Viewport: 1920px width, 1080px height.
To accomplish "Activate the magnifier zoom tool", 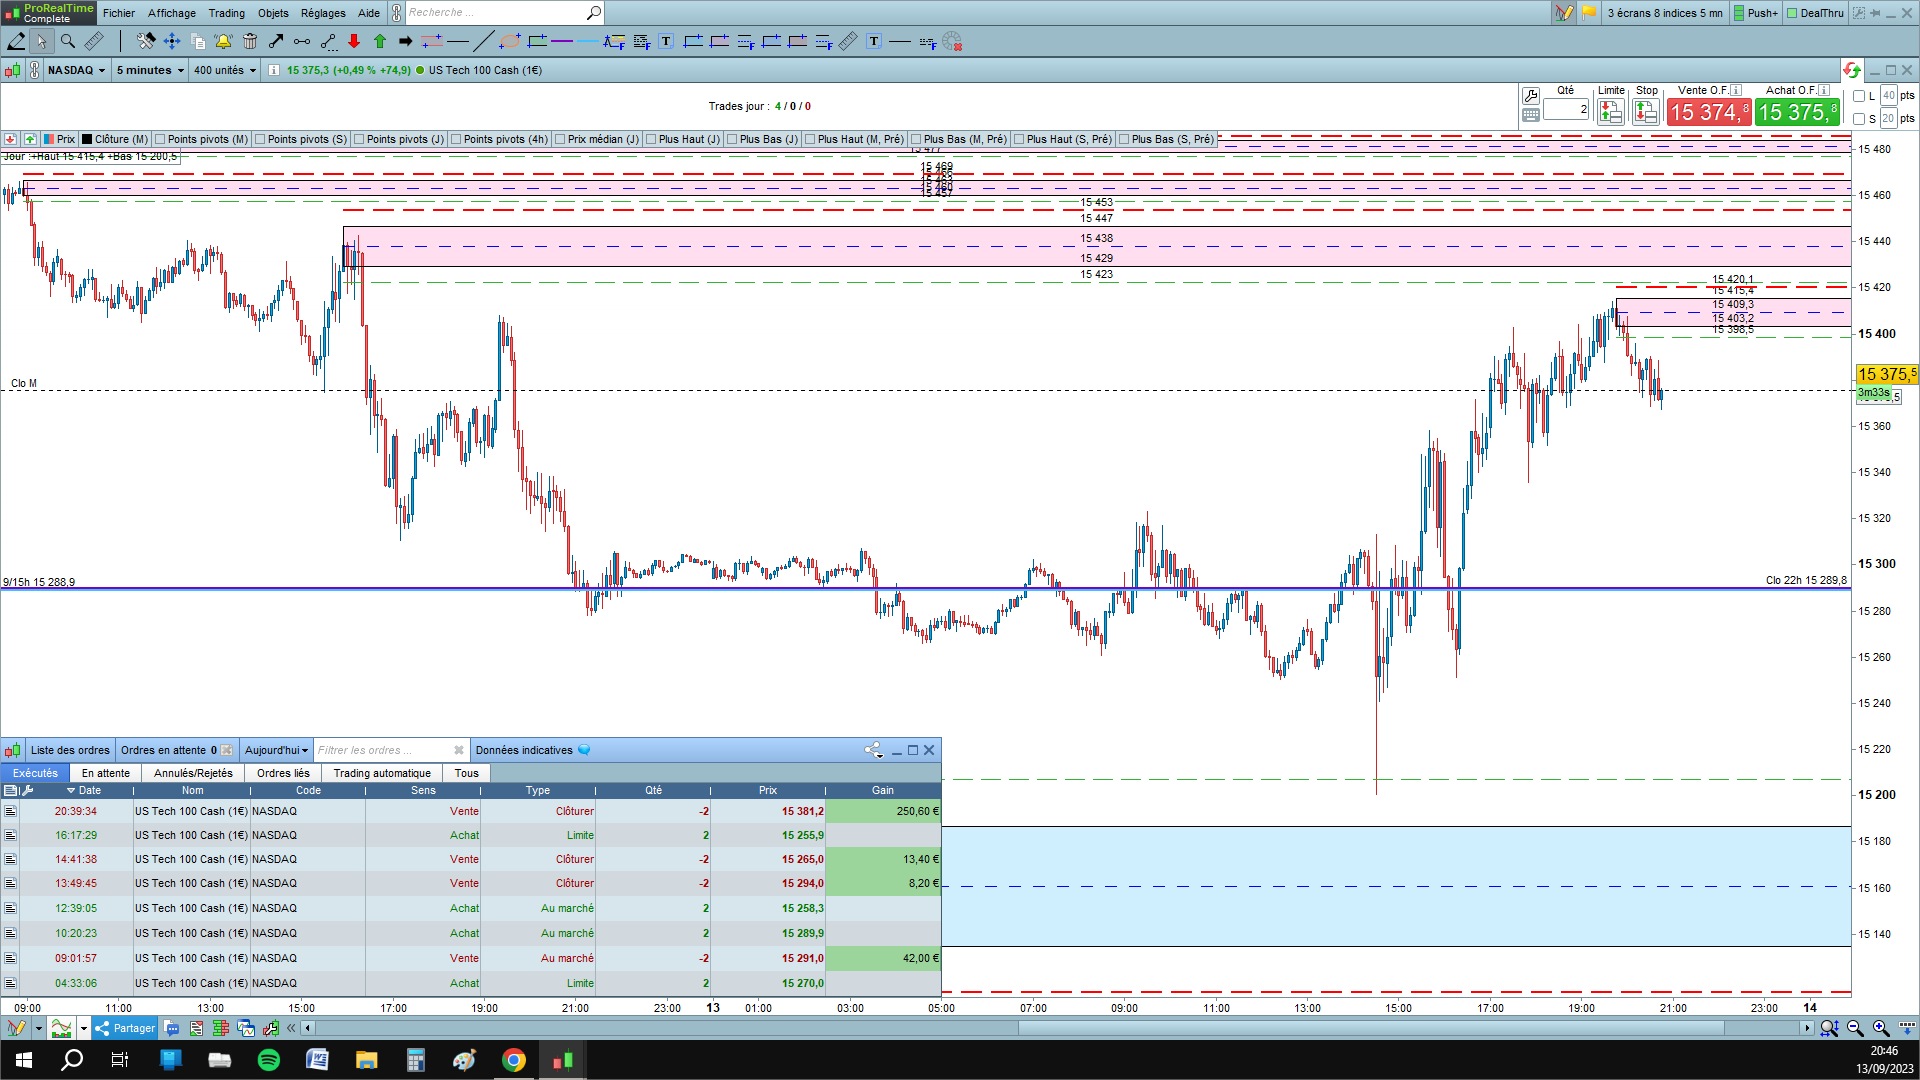I will 67,41.
